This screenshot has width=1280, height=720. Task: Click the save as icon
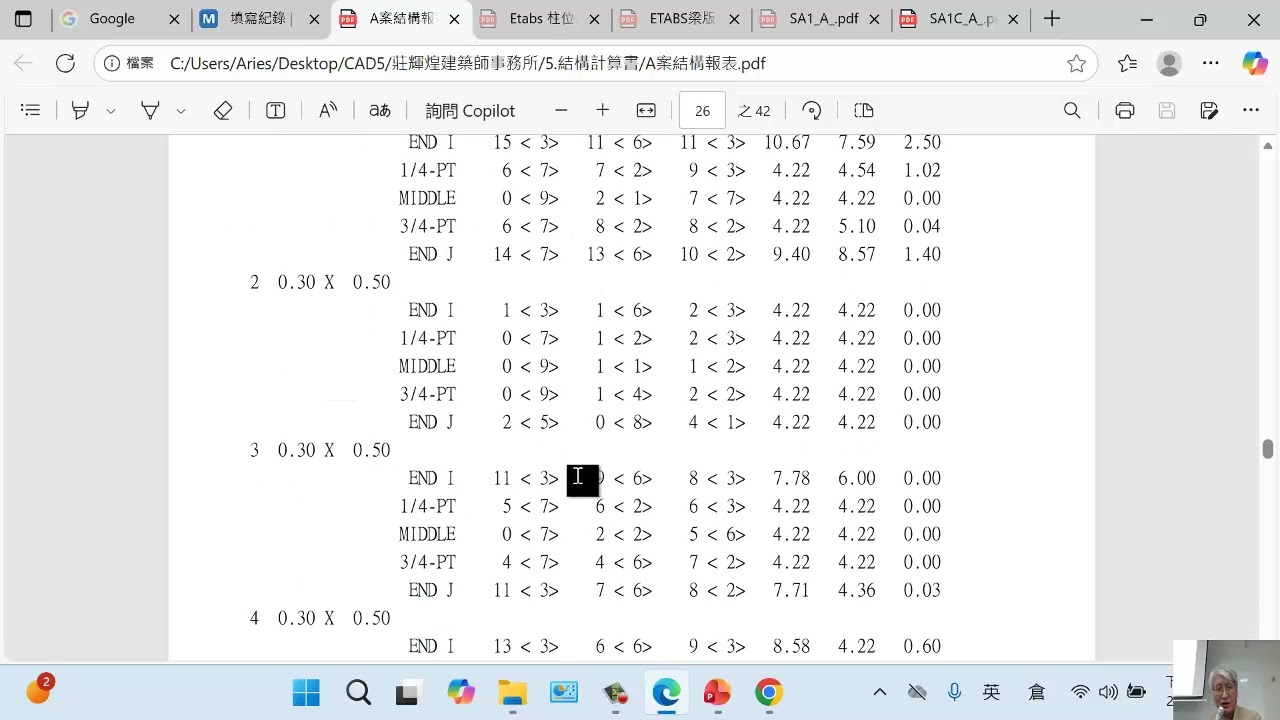[x=1209, y=111]
